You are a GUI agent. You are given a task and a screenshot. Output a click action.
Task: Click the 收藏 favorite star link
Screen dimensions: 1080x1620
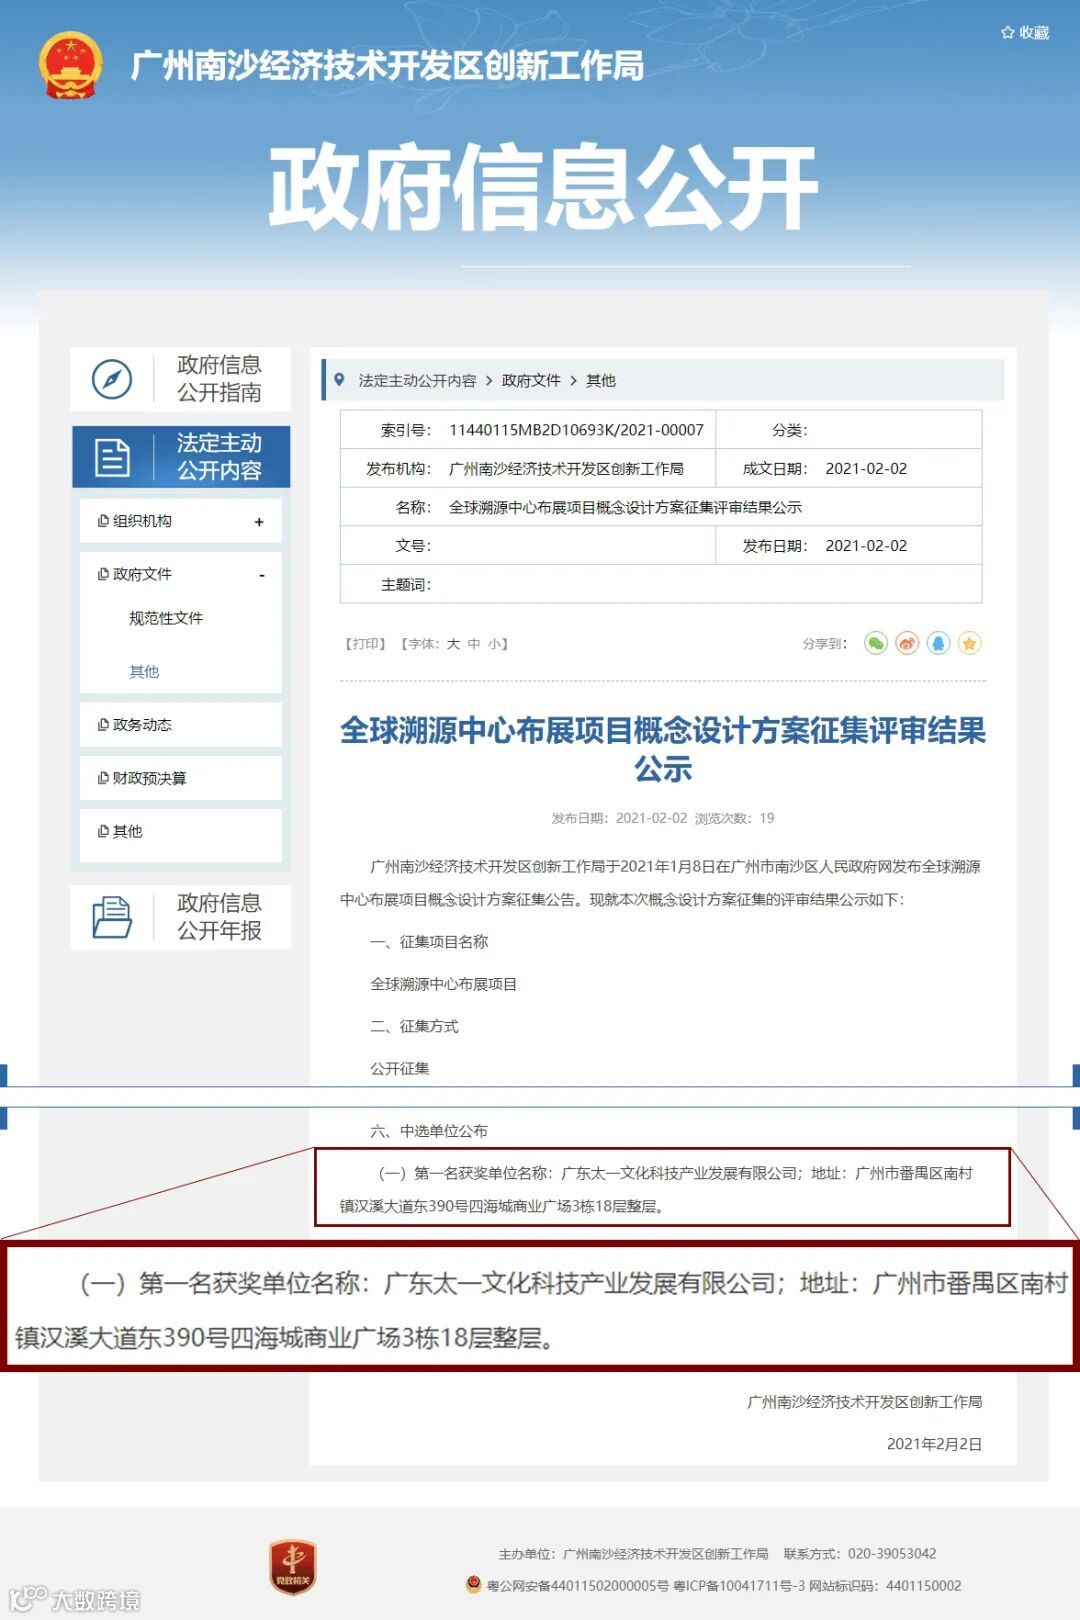click(x=1025, y=32)
